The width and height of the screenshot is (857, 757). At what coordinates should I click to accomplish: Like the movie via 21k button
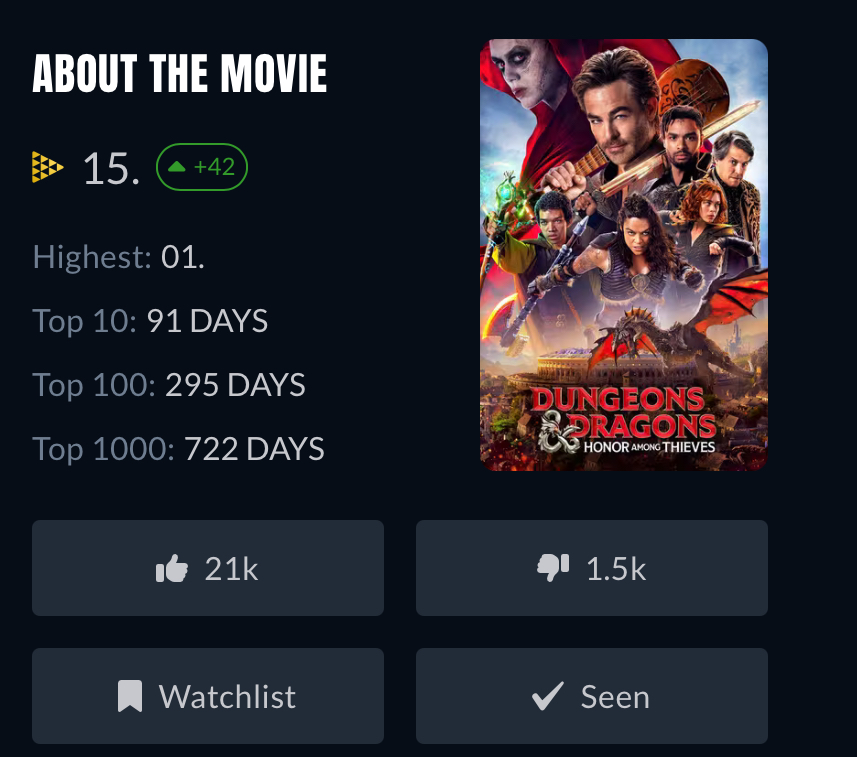coord(208,568)
